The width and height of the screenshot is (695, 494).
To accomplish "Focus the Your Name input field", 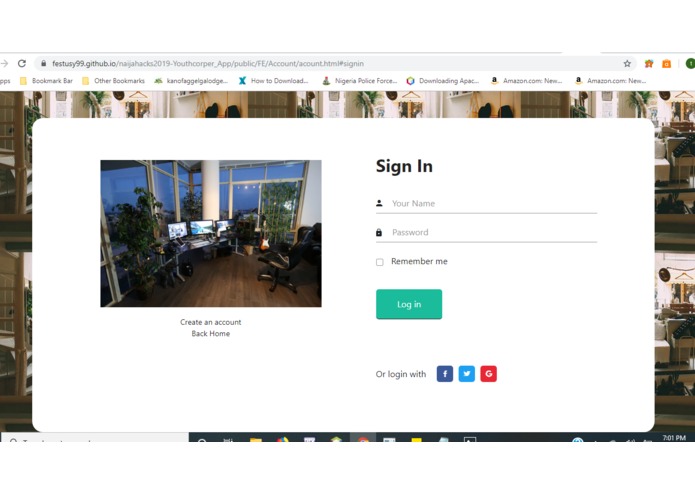I will point(486,203).
